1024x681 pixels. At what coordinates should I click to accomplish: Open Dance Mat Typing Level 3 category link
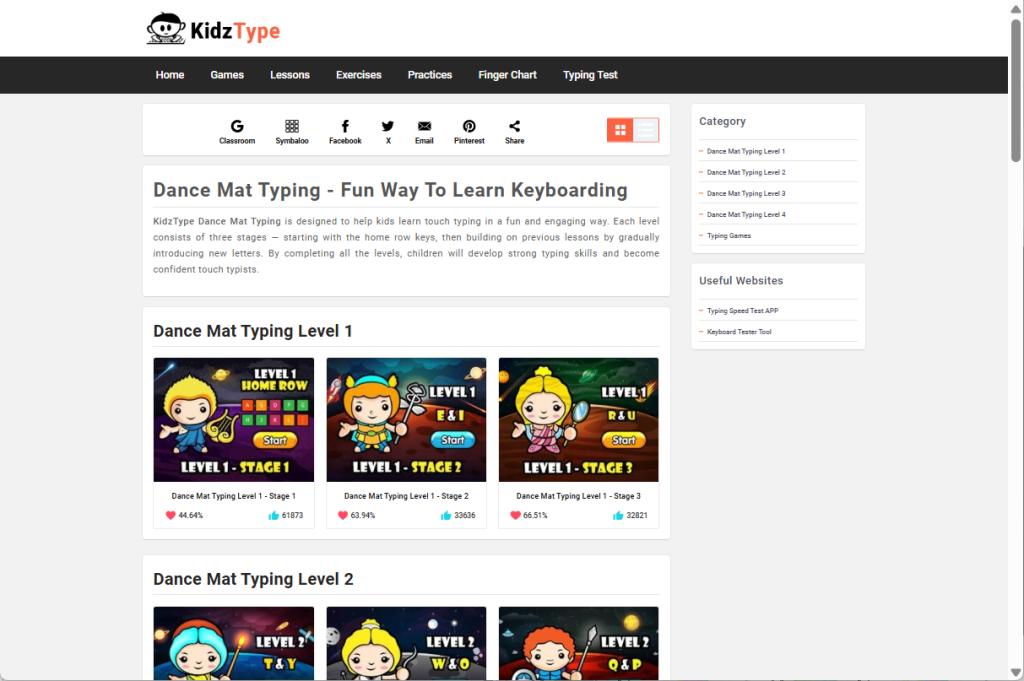click(x=746, y=194)
